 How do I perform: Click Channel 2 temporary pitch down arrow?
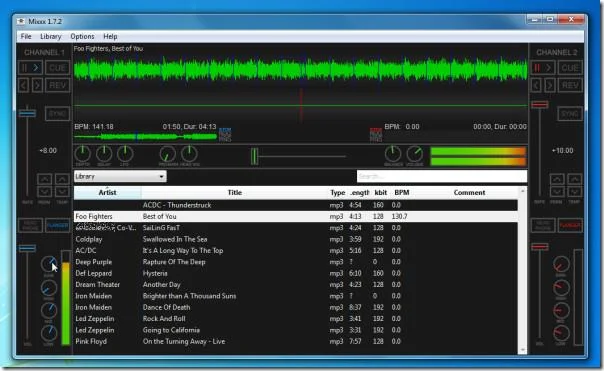tap(574, 191)
